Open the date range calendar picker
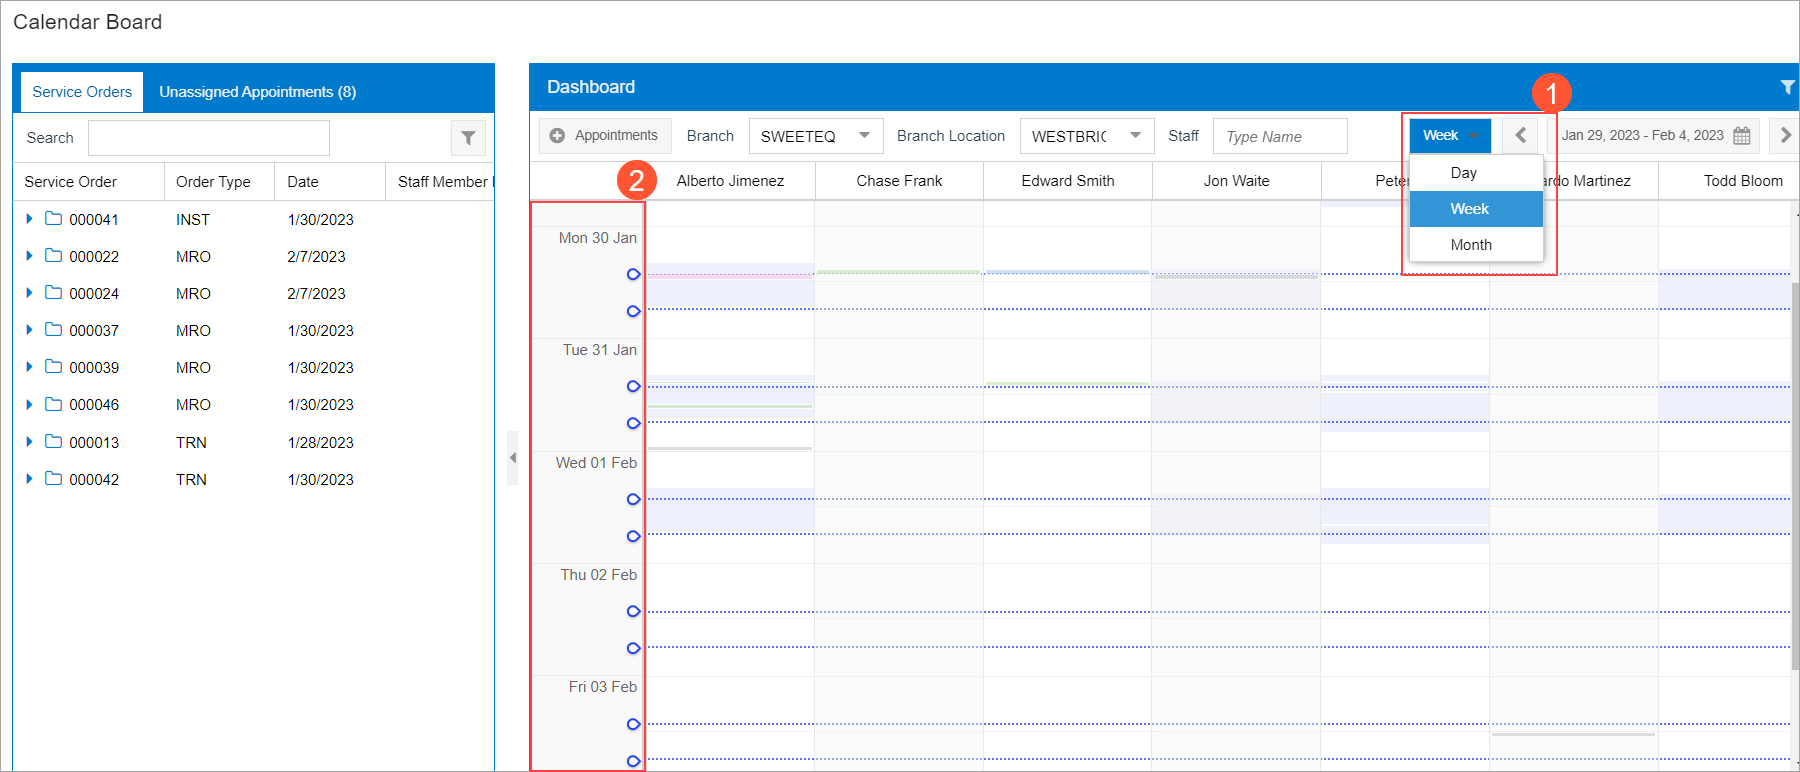Screen dimensions: 1800x772 pyautogui.click(x=1741, y=136)
